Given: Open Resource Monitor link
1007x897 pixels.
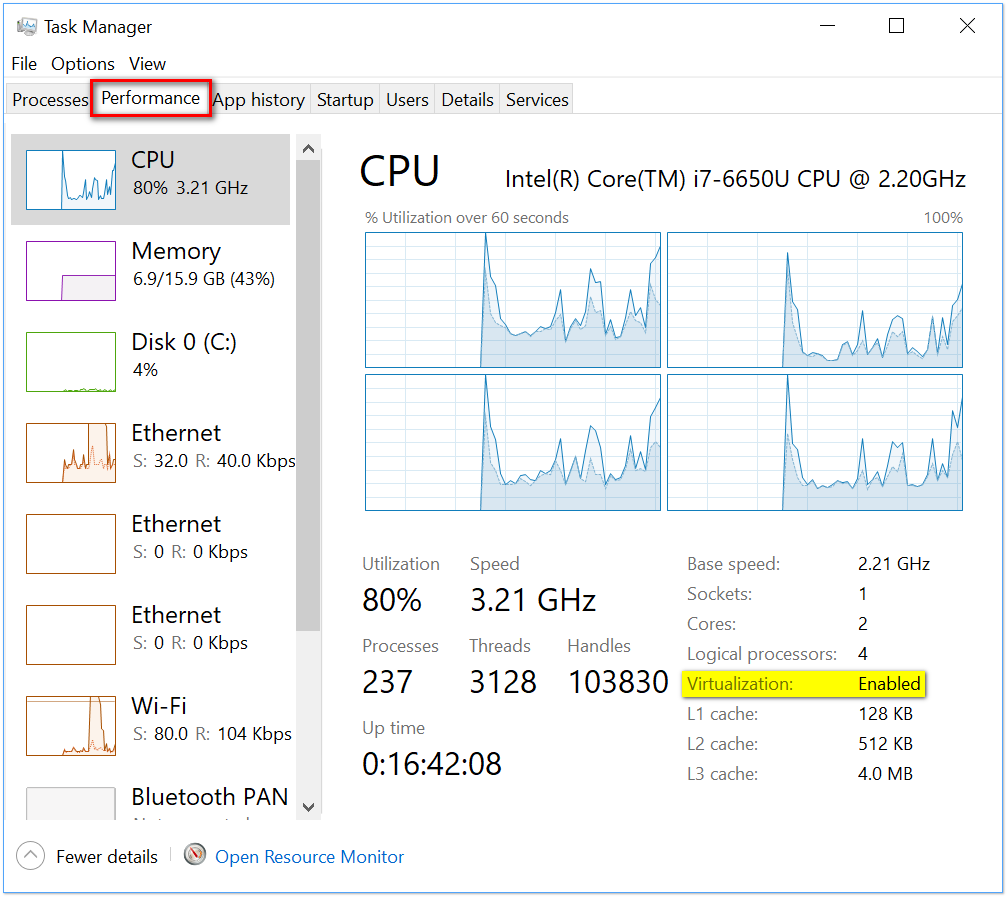Looking at the screenshot, I should pyautogui.click(x=310, y=857).
